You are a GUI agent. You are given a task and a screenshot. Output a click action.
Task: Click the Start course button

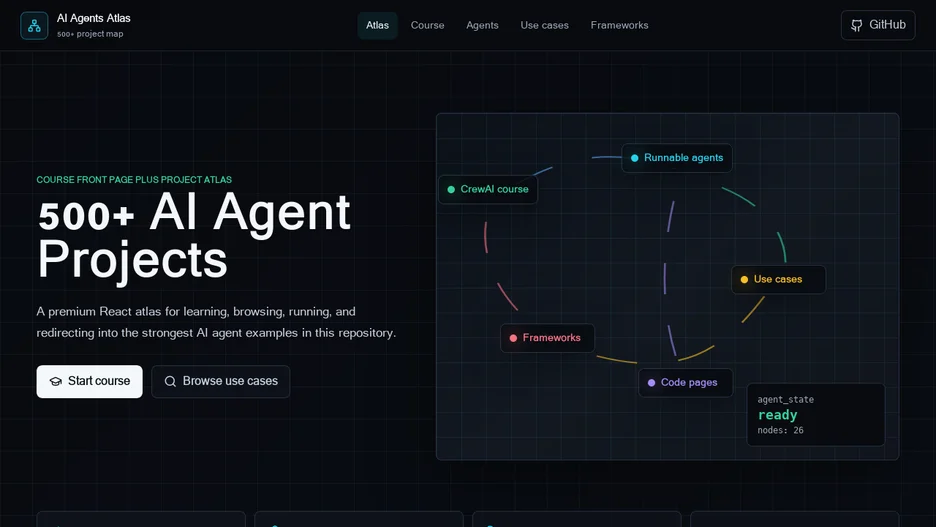90,381
